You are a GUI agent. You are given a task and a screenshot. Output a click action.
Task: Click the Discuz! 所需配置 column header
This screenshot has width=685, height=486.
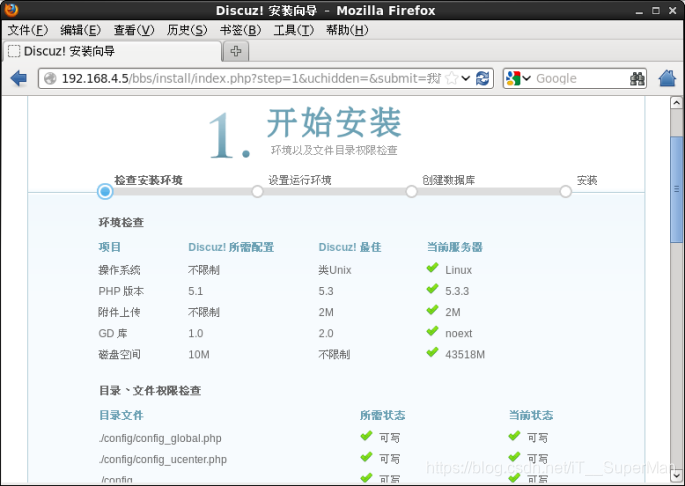tap(231, 247)
